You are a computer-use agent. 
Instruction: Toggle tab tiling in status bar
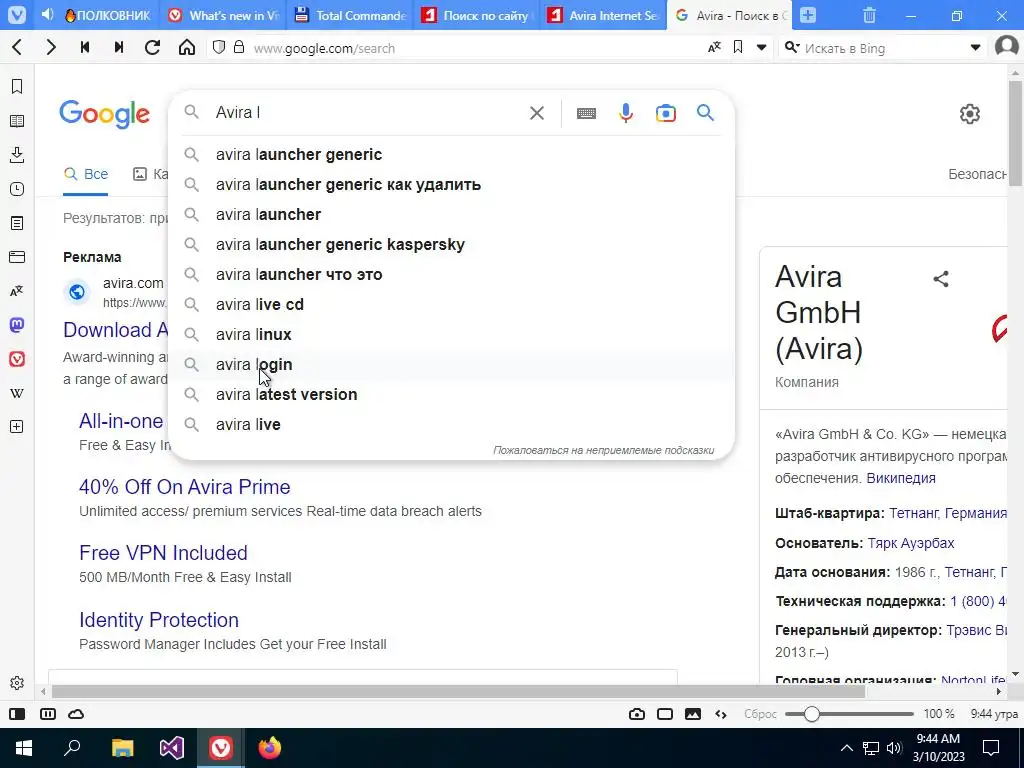pyautogui.click(x=48, y=714)
